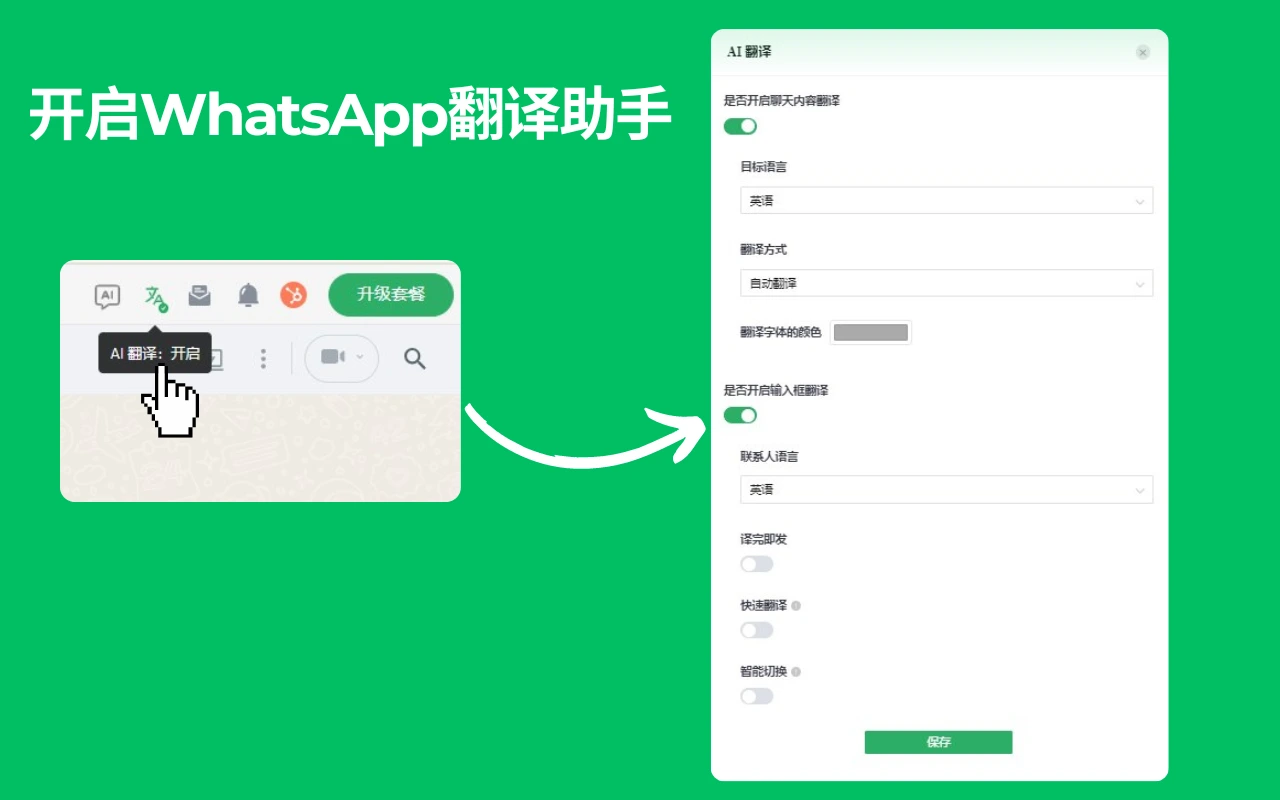Click the notification bell icon
The image size is (1280, 800).
coord(247,295)
